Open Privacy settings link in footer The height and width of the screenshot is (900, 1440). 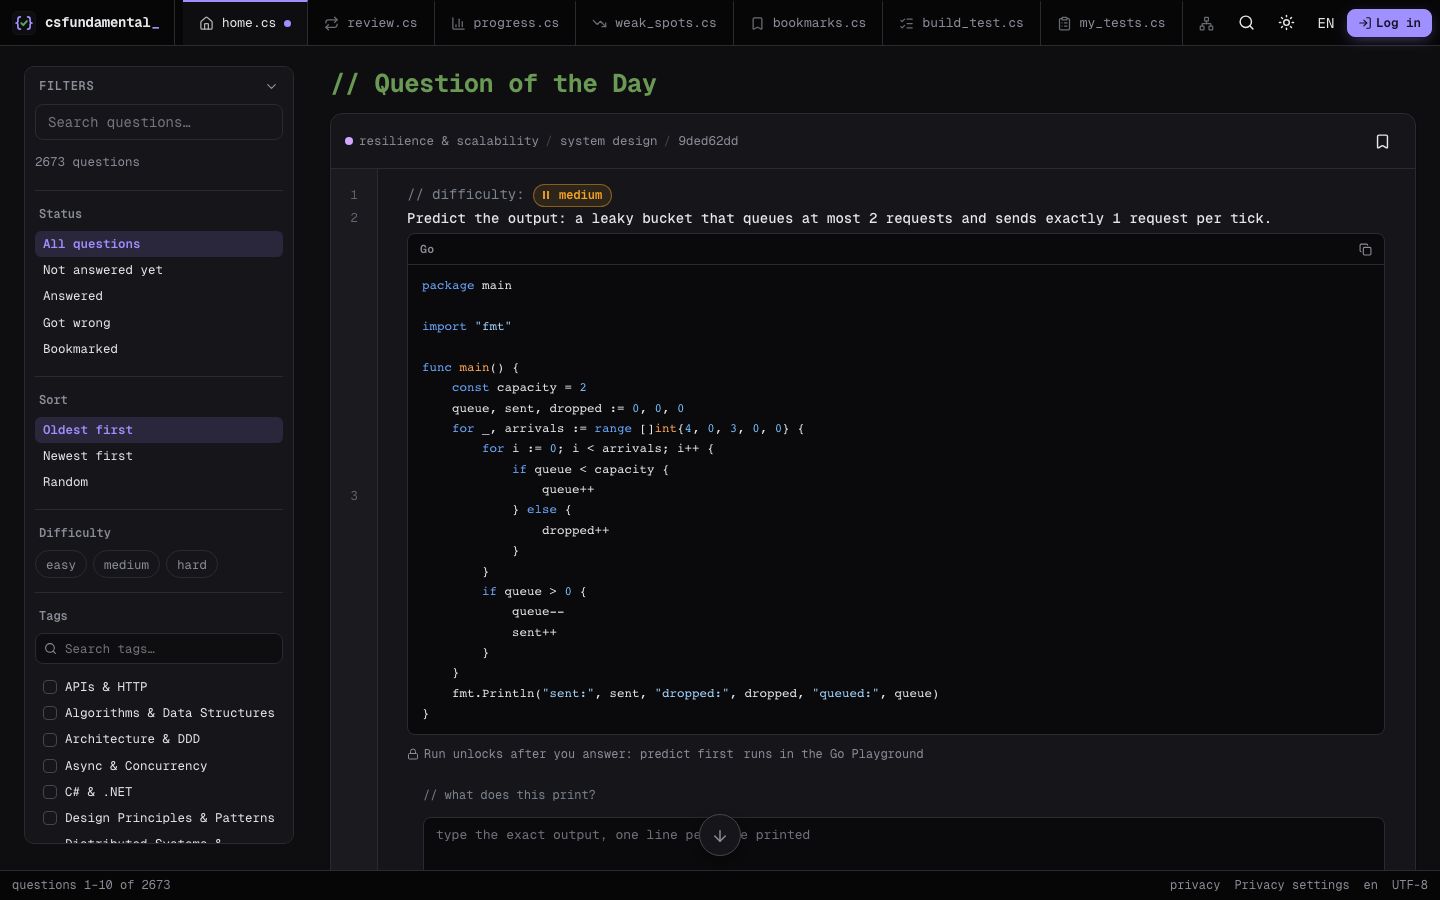[1291, 885]
